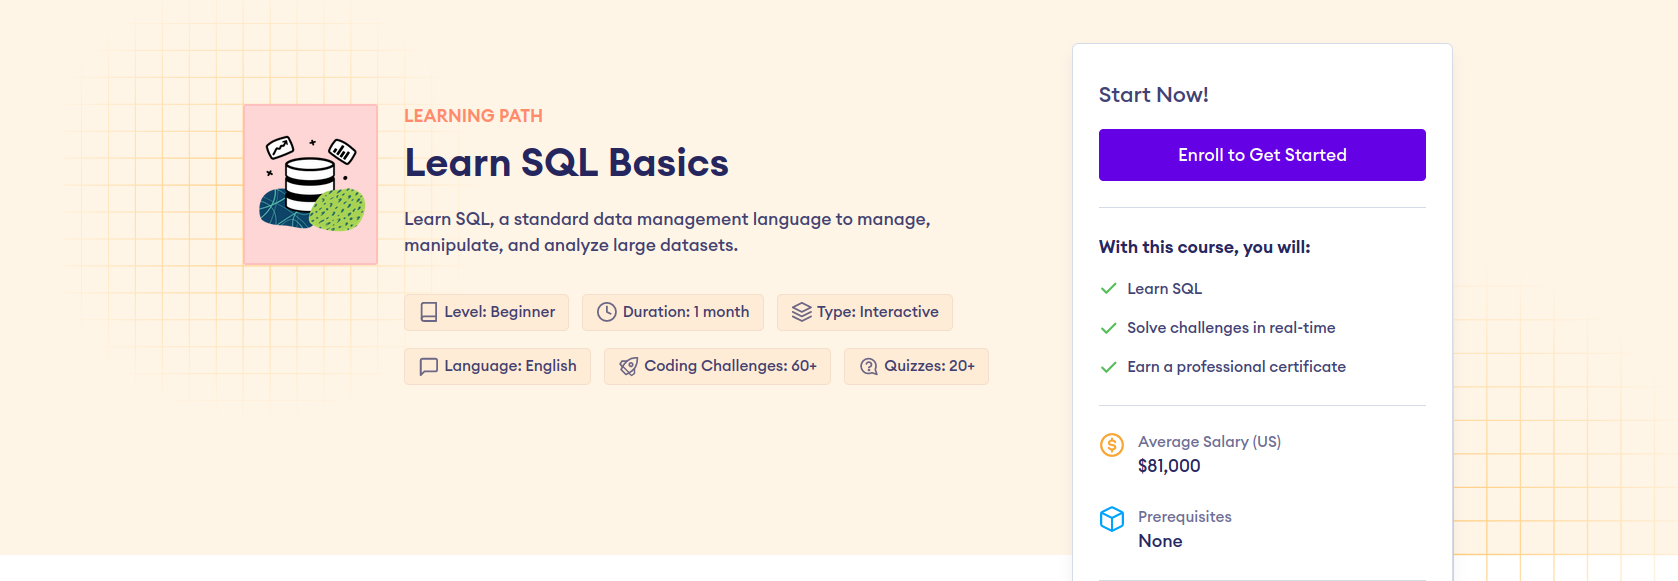Click the speech bubble icon beside Language
The height and width of the screenshot is (581, 1678).
429,366
